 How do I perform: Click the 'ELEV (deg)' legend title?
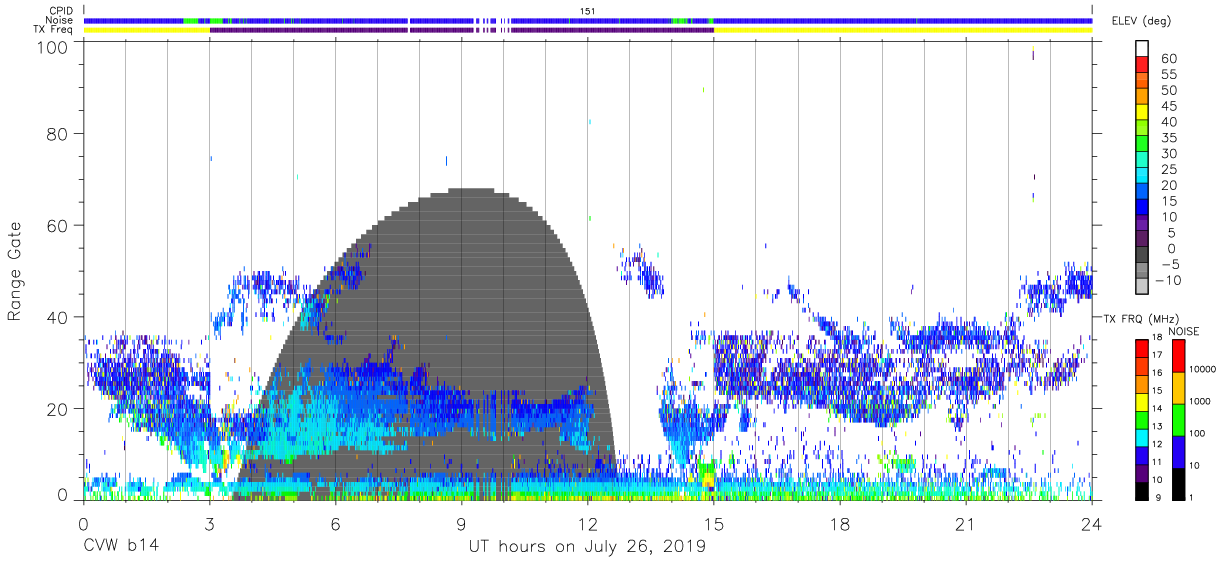coord(1142,20)
